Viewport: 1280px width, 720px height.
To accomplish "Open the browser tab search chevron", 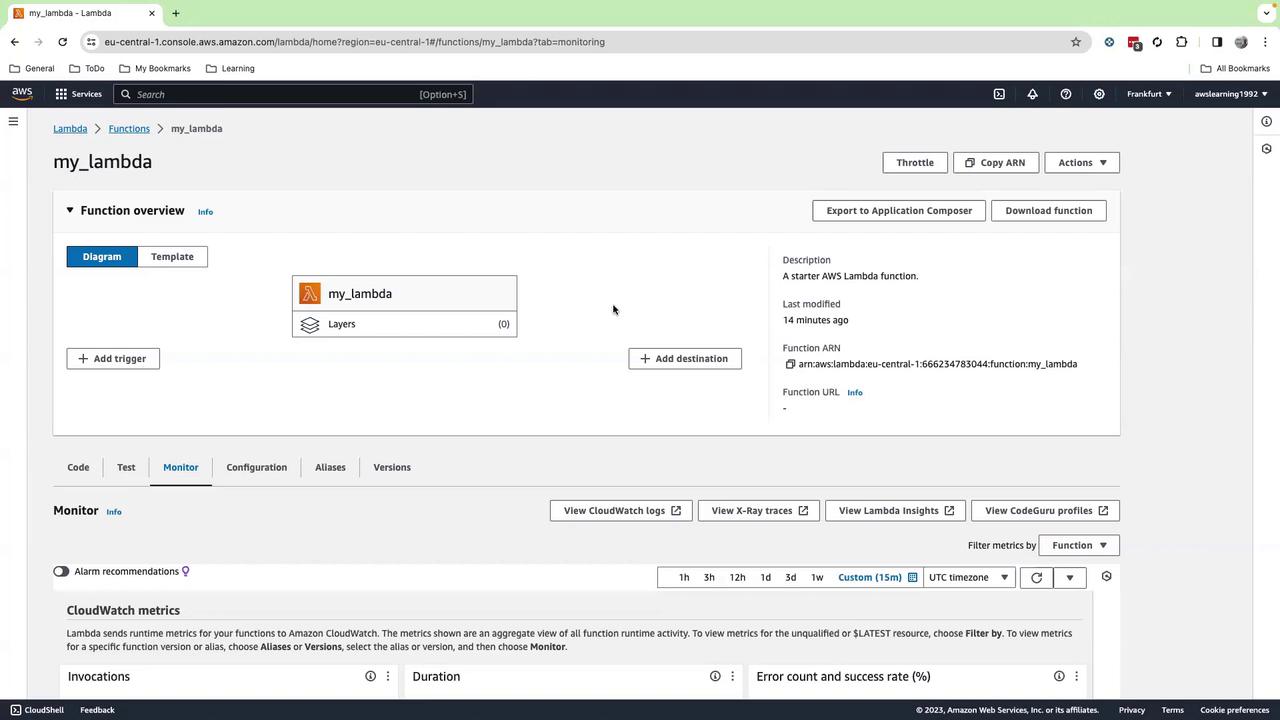I will (1266, 13).
